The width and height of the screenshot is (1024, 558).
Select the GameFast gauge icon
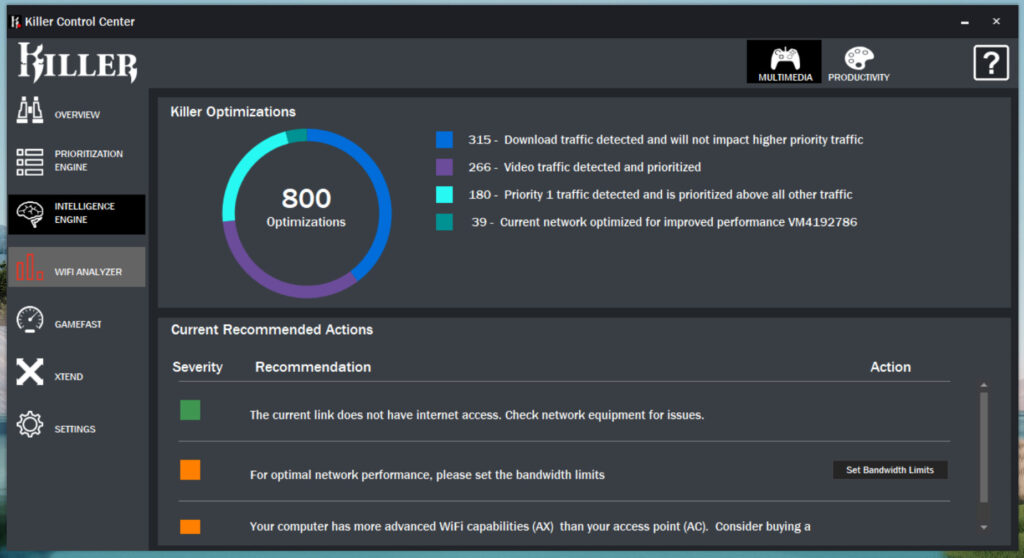[29, 320]
